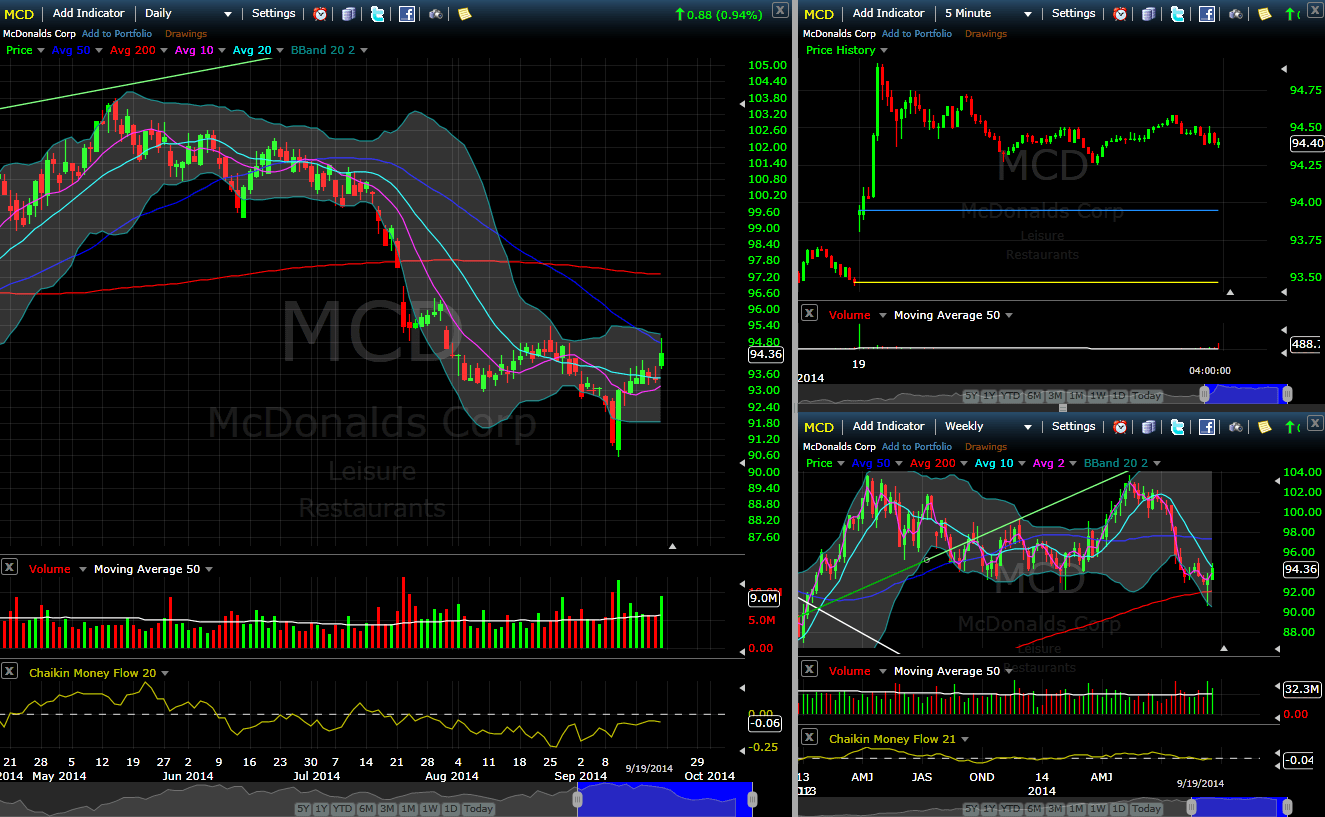Share Daily chart via Facebook icon
The image size is (1325, 817).
click(x=407, y=14)
